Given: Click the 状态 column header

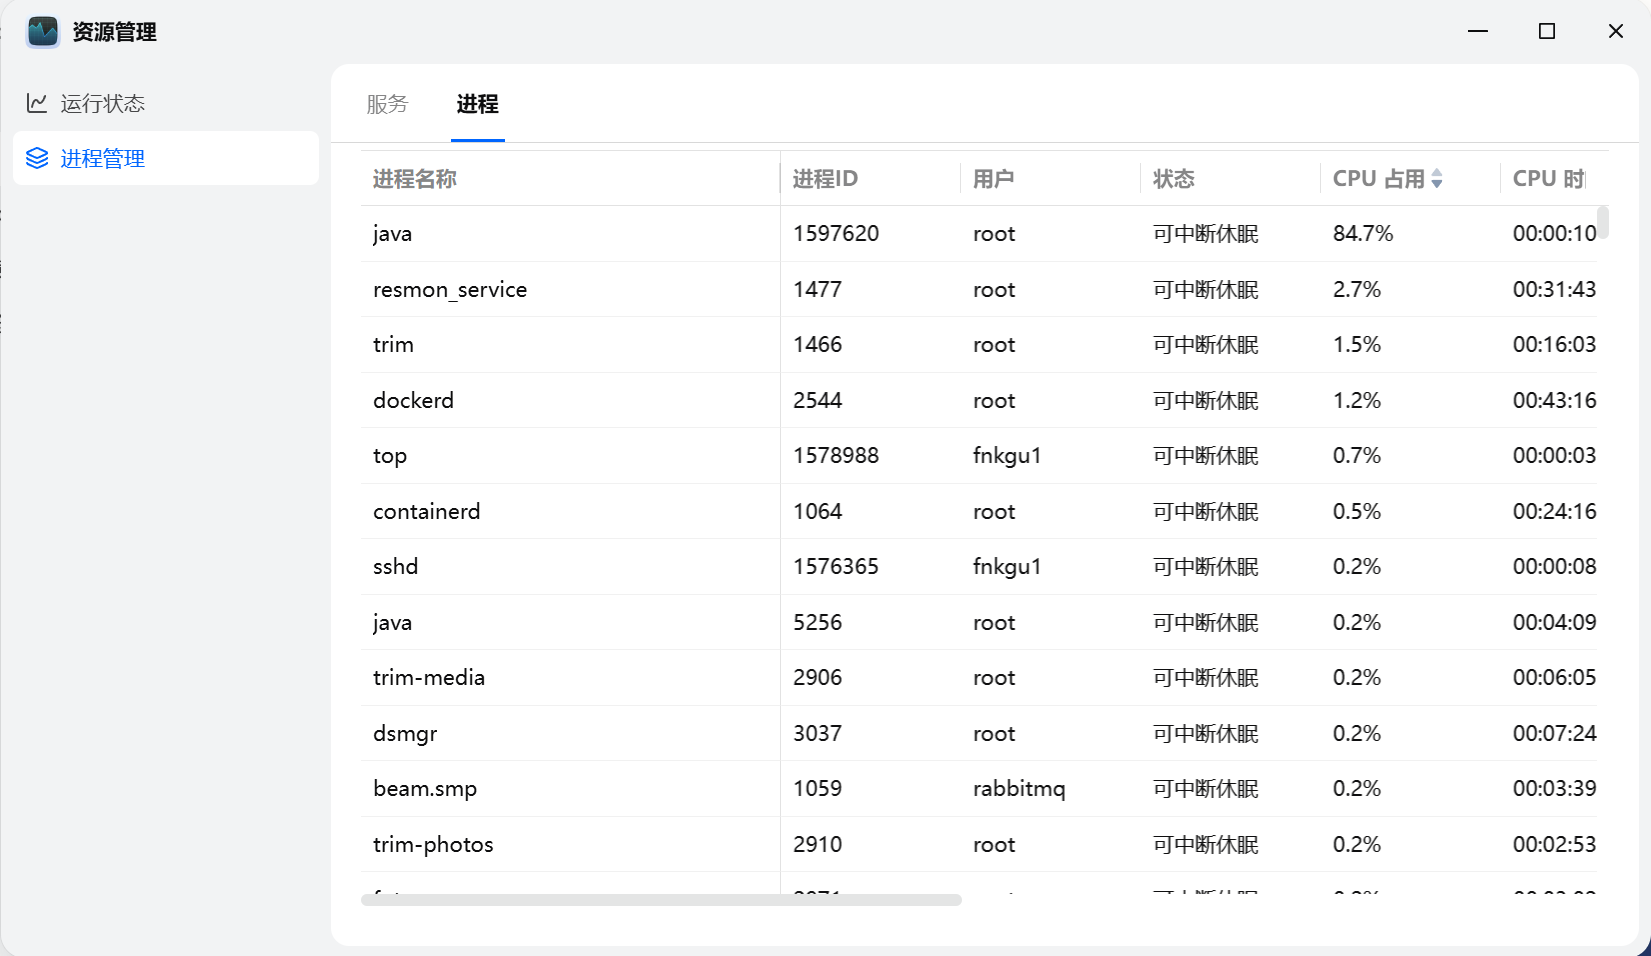Looking at the screenshot, I should (1173, 178).
